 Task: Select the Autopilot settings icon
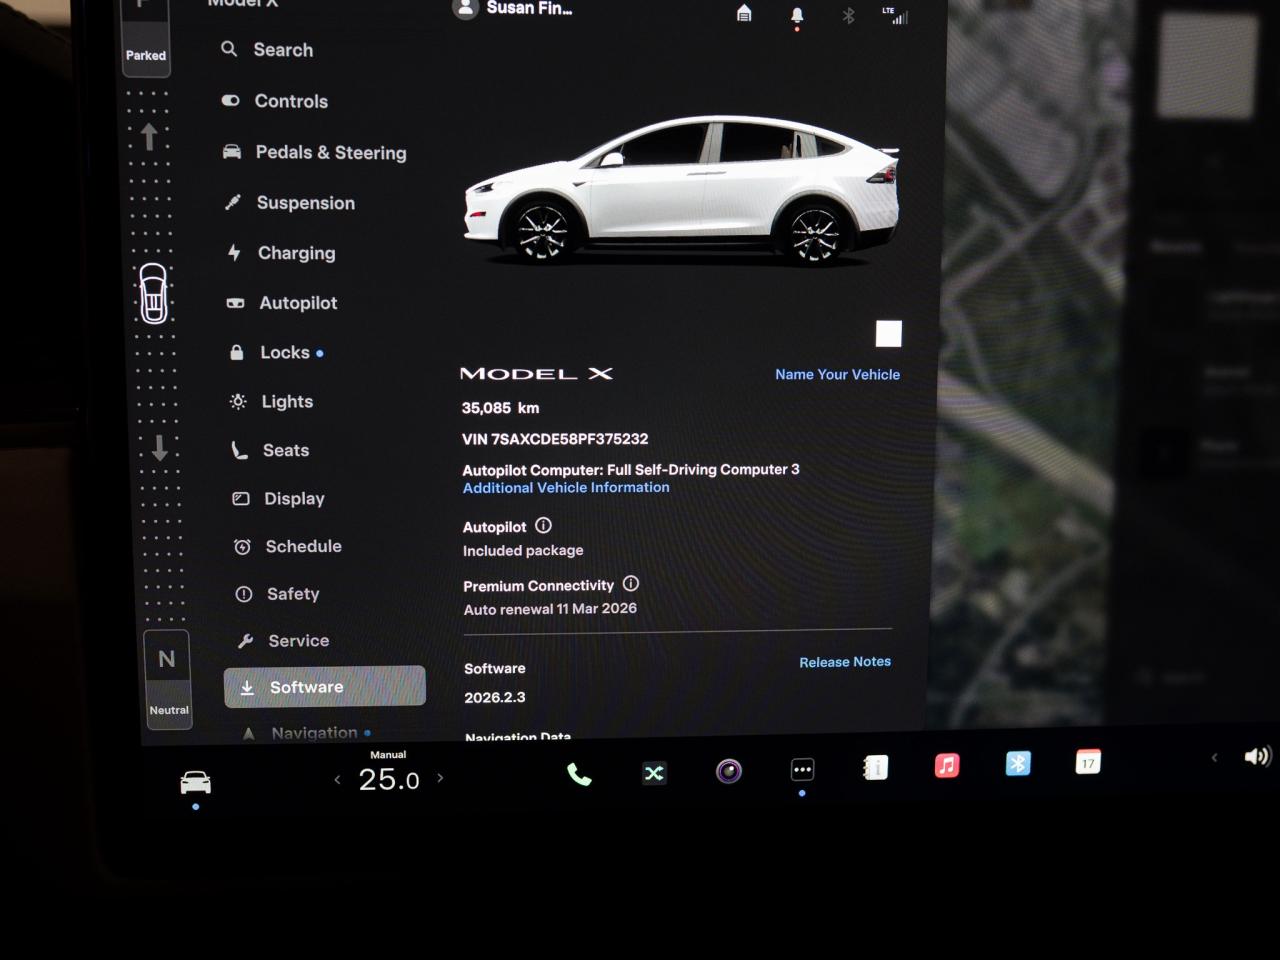click(234, 303)
